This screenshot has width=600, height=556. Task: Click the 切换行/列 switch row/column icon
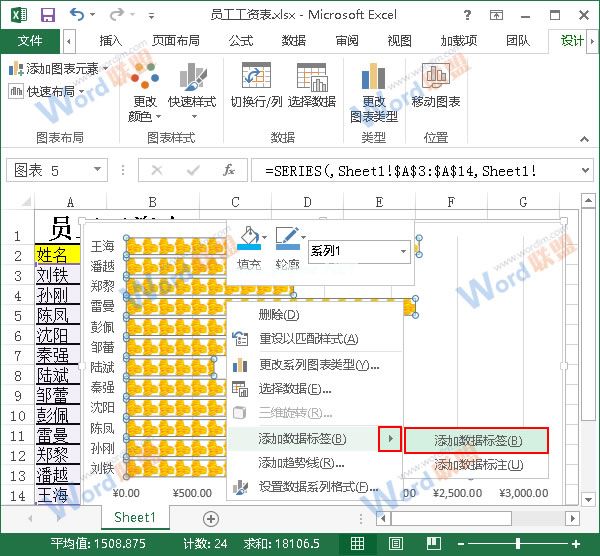coord(256,80)
